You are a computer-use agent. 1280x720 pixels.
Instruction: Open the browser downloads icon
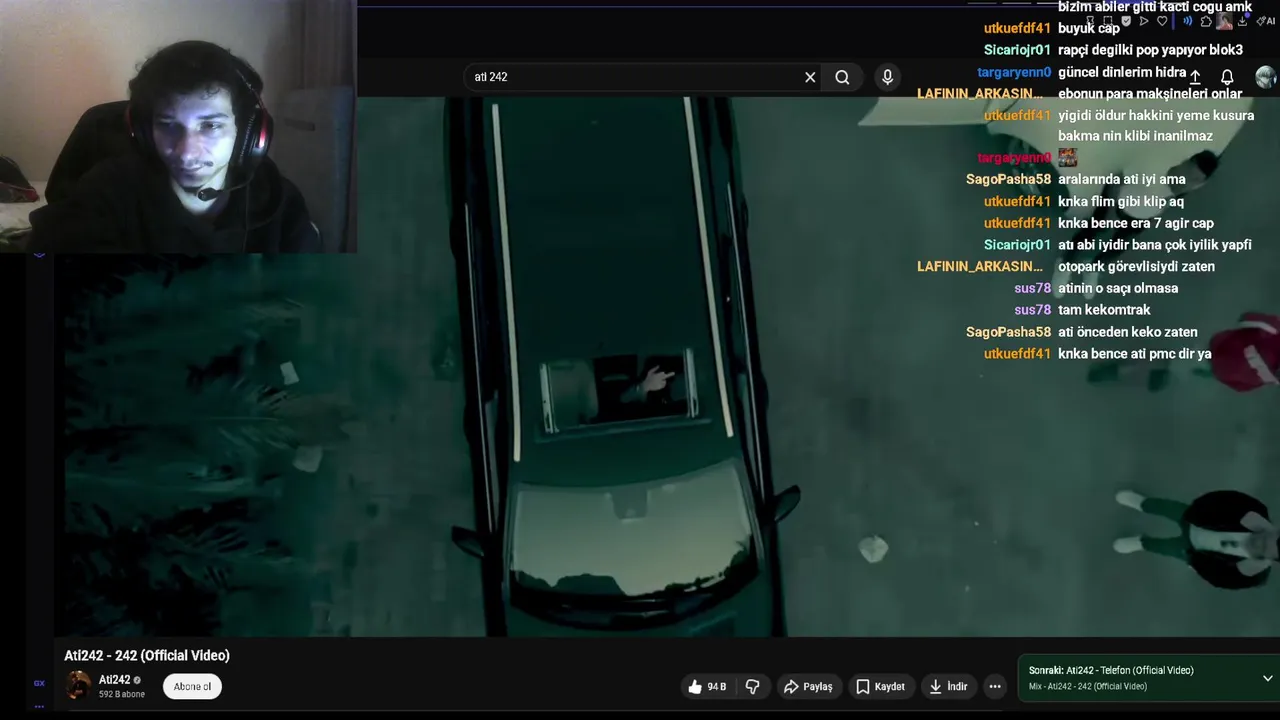point(1243,21)
